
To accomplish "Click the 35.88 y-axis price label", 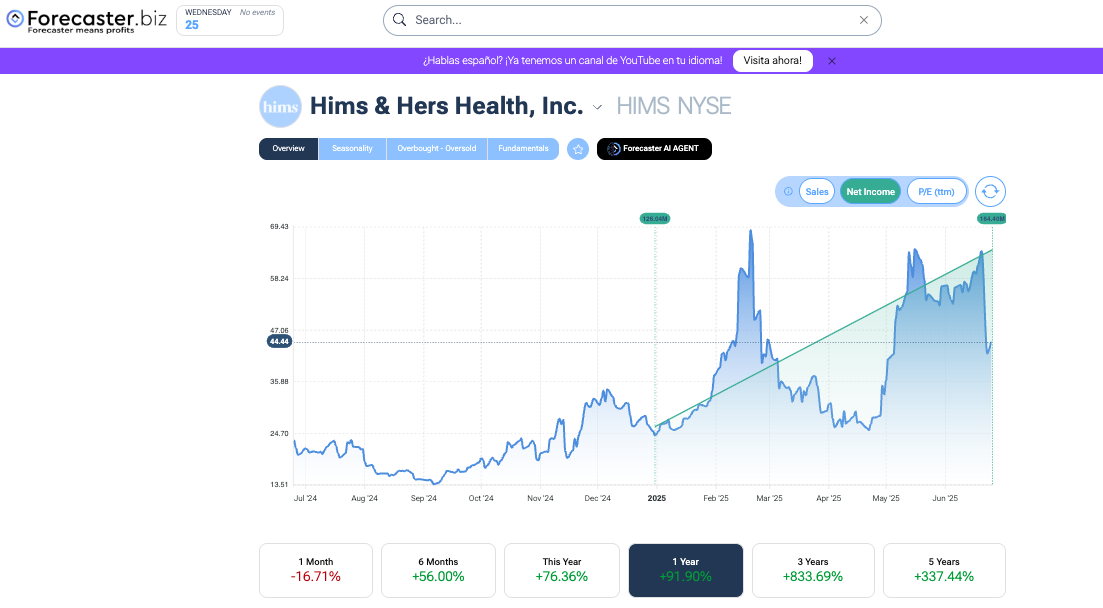I will click(279, 381).
